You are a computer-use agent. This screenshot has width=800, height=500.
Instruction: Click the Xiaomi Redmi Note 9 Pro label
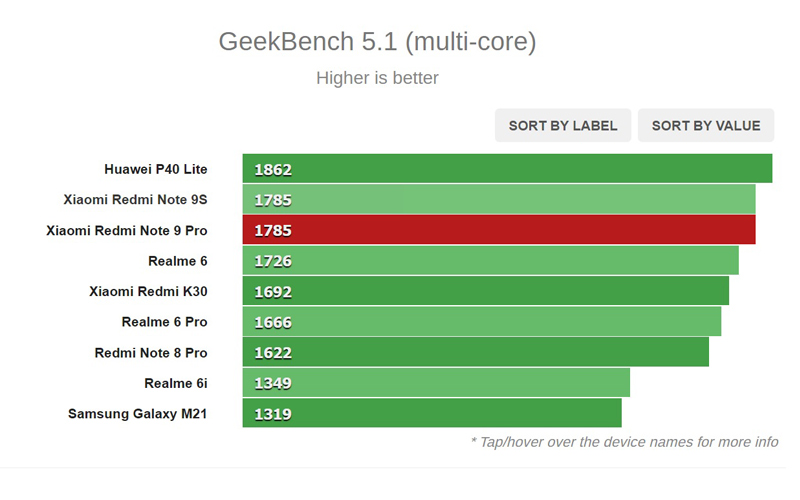(127, 230)
